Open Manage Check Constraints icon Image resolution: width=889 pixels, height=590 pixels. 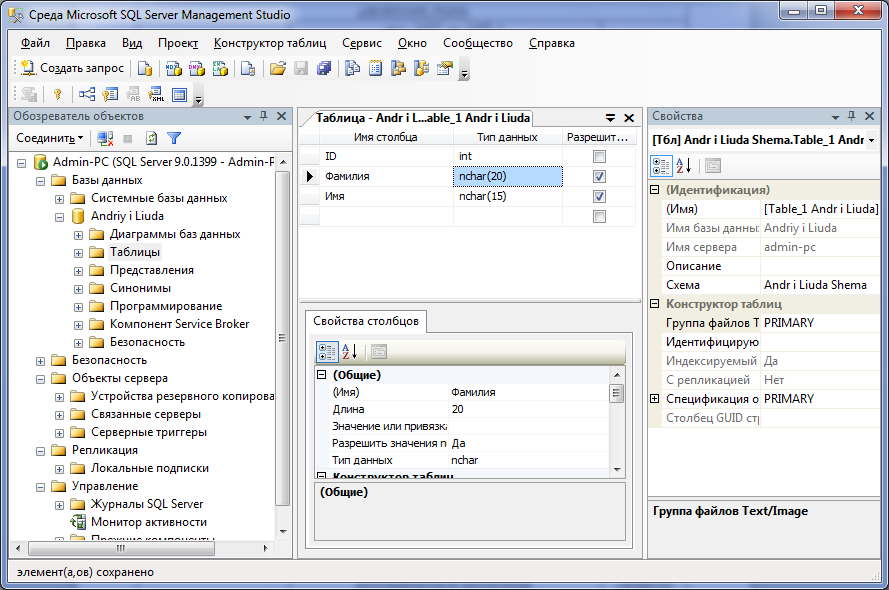pyautogui.click(x=179, y=94)
